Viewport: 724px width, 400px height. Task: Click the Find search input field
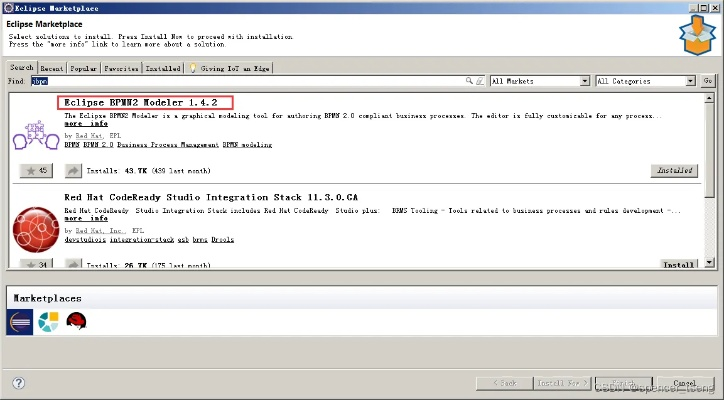pos(250,81)
